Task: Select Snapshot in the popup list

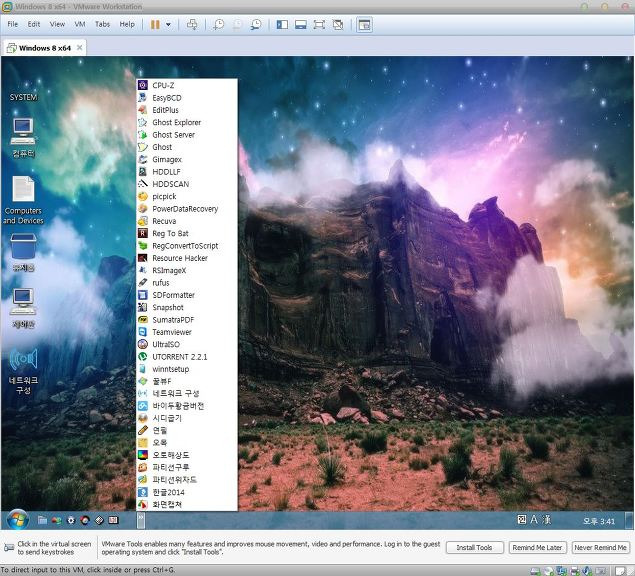Action: point(187,307)
